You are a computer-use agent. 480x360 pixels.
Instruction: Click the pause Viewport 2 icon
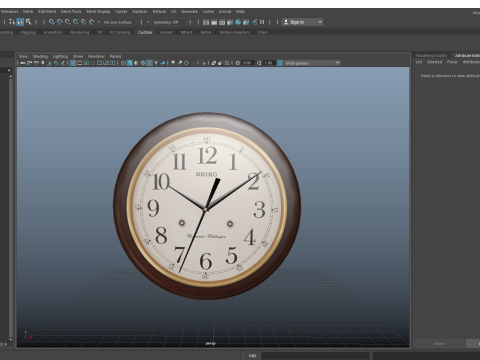[x=262, y=22]
